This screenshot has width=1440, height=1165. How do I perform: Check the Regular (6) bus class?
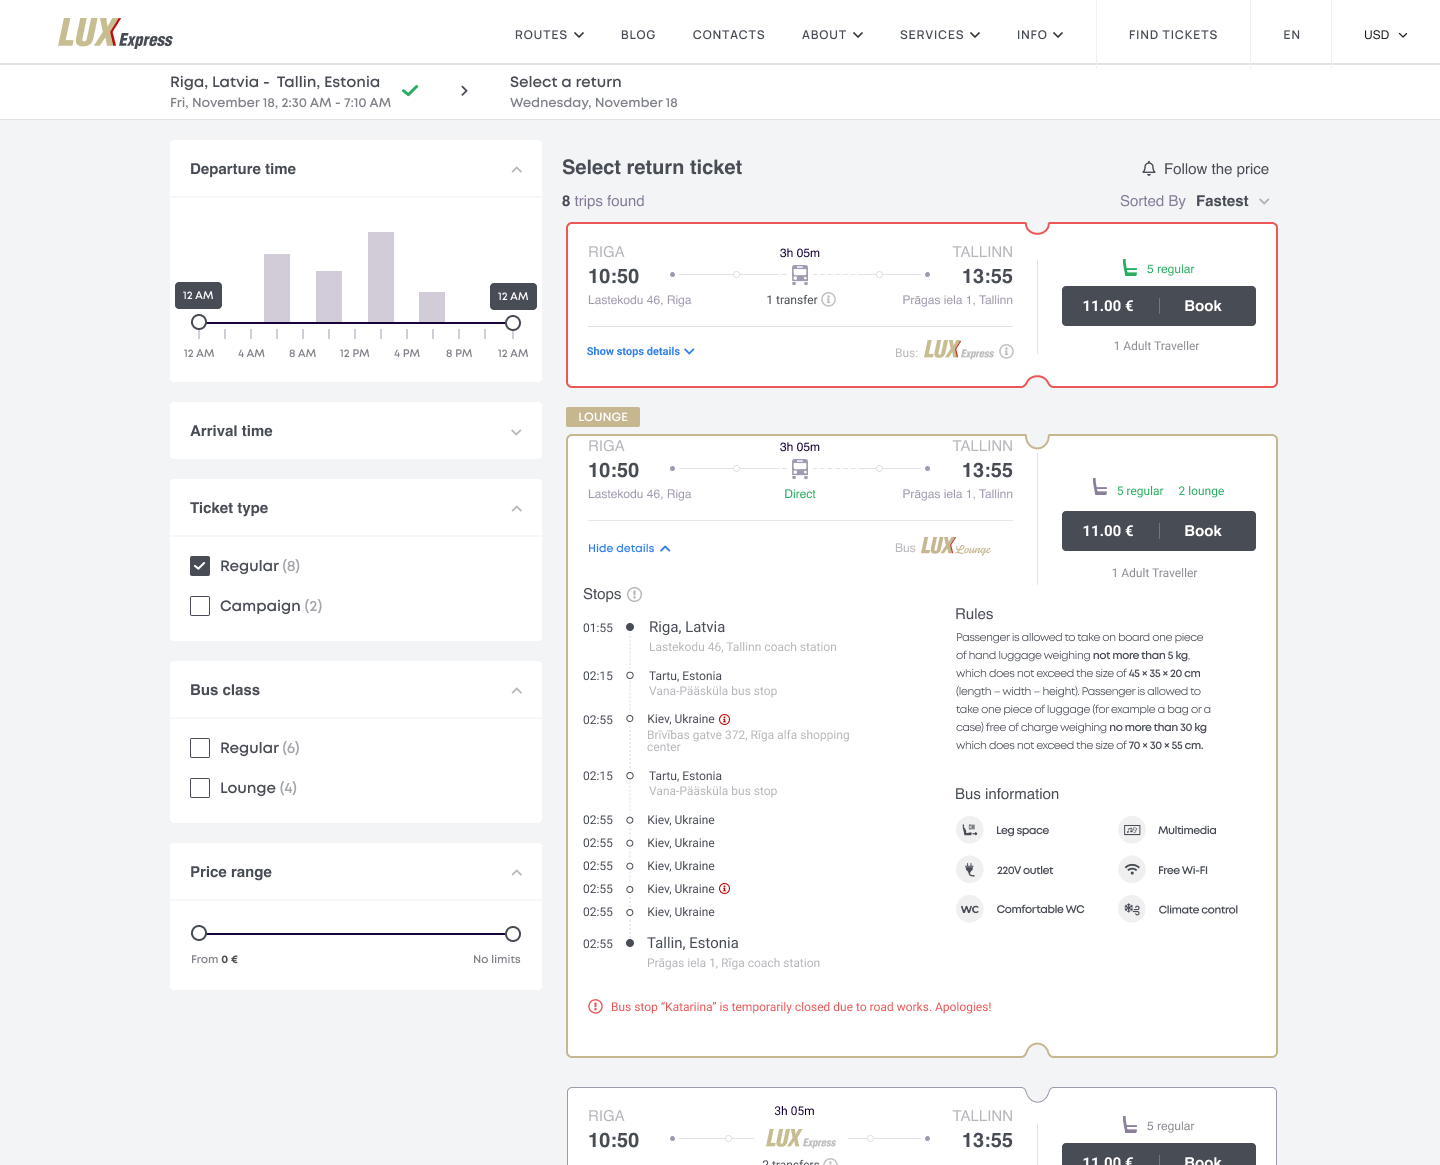pyautogui.click(x=200, y=748)
